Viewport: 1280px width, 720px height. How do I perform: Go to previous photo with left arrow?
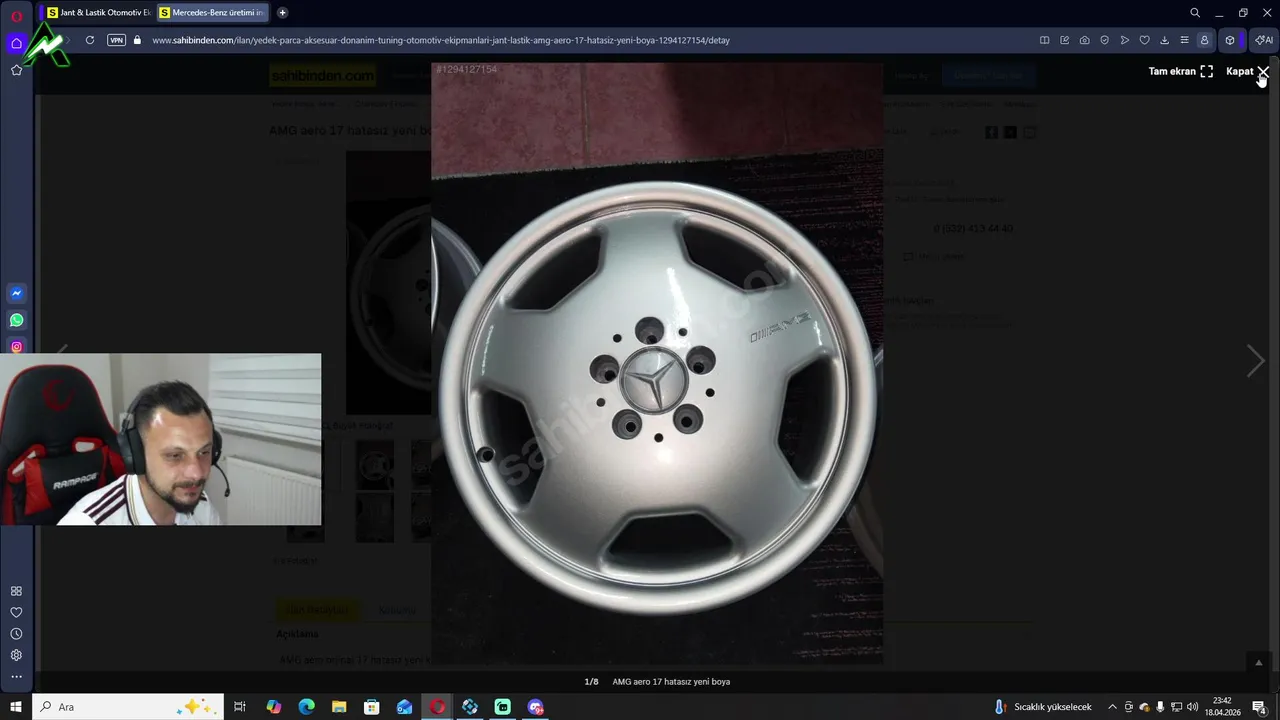[x=62, y=352]
